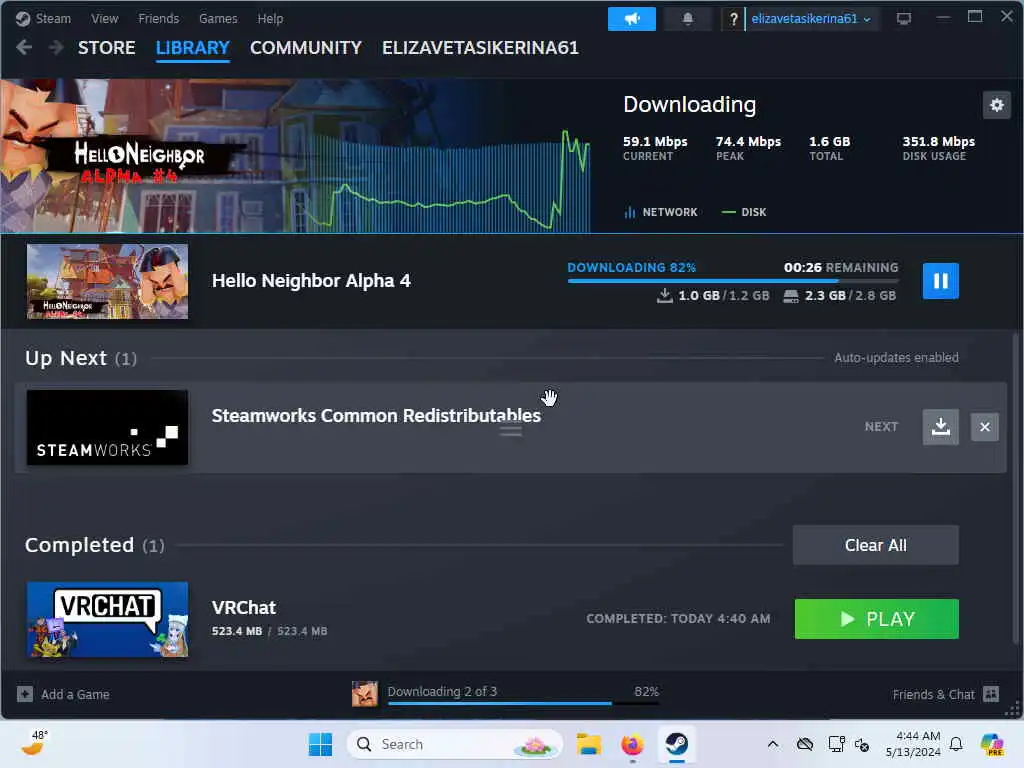The image size is (1024, 768).
Task: Grab the drag handle on Steamworks row
Action: (x=511, y=431)
